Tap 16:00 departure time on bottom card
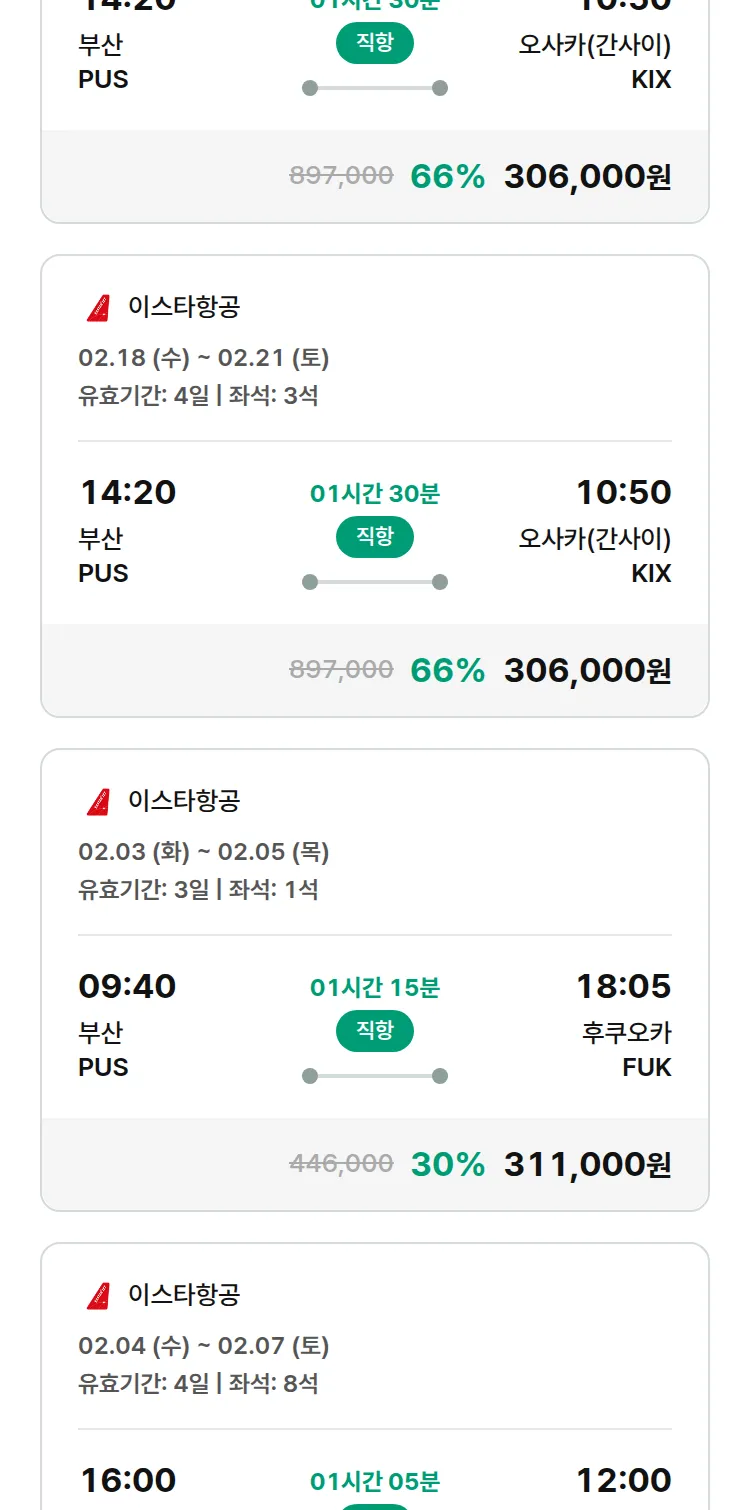The height and width of the screenshot is (1510, 750). tap(127, 1480)
